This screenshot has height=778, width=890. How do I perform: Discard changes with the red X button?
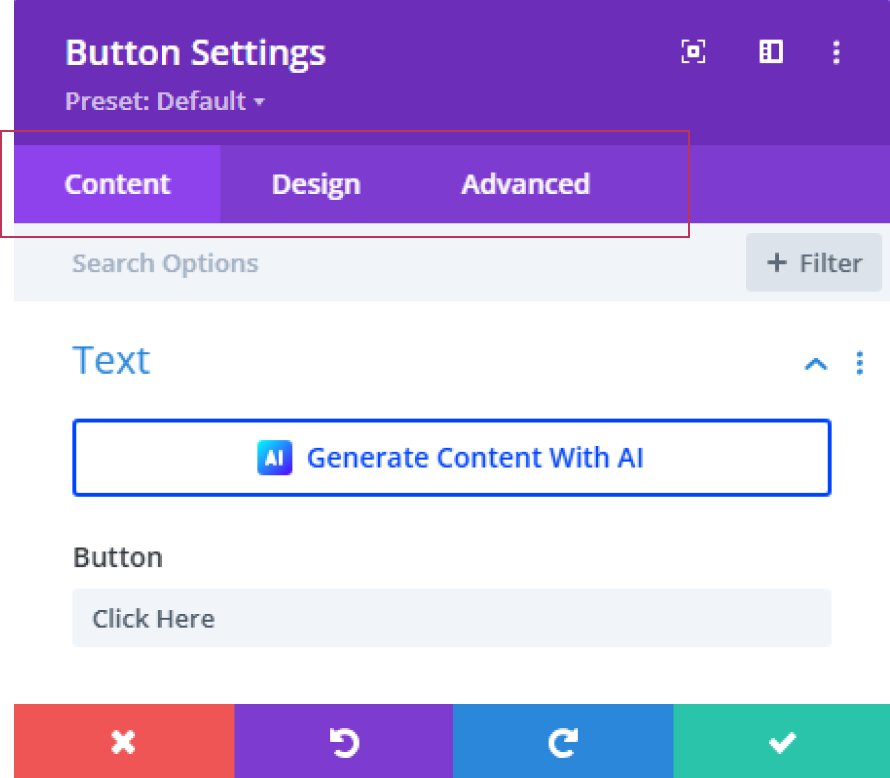click(123, 741)
